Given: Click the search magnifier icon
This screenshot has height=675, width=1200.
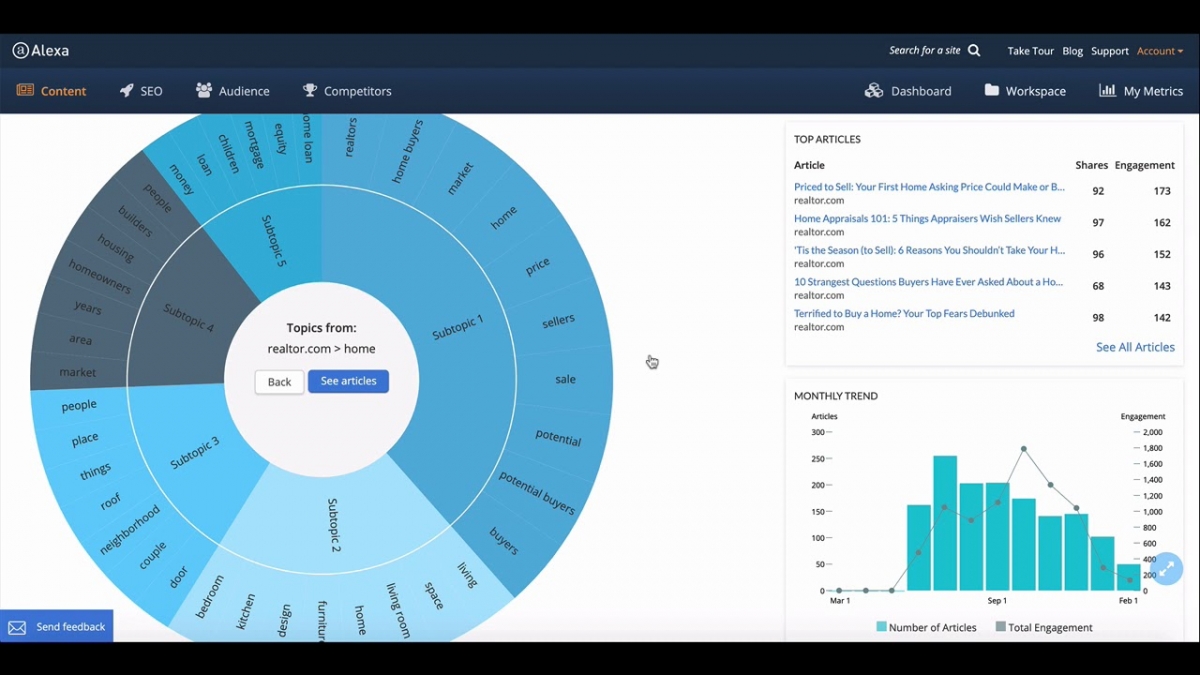Looking at the screenshot, I should click(x=974, y=50).
